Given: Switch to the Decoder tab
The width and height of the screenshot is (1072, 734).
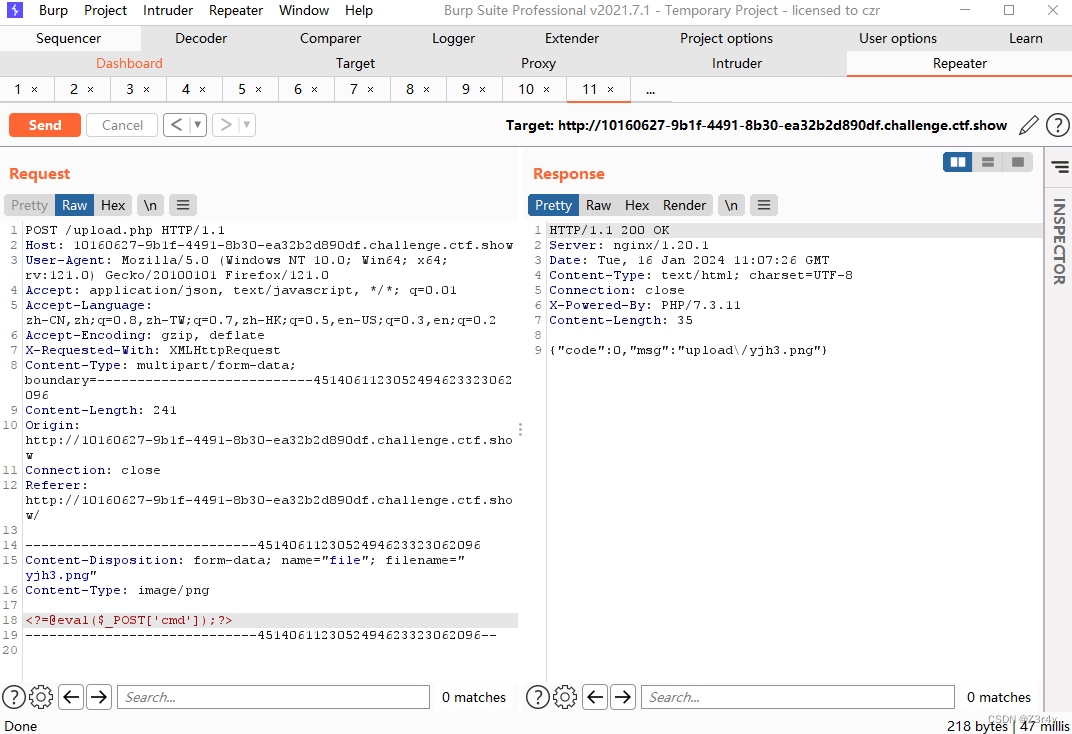Looking at the screenshot, I should (x=201, y=38).
